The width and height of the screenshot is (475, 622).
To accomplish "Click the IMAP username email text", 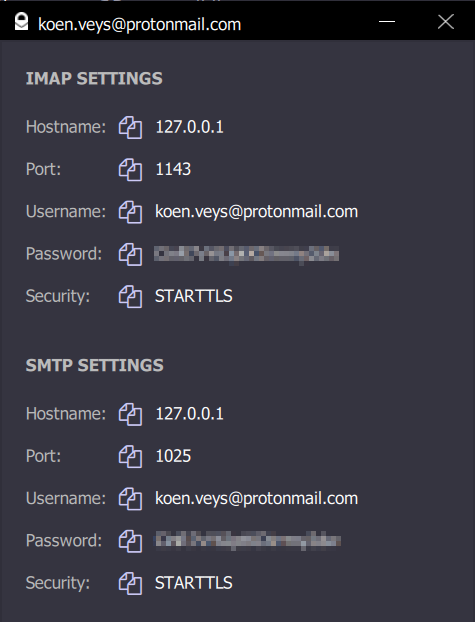I will click(256, 212).
